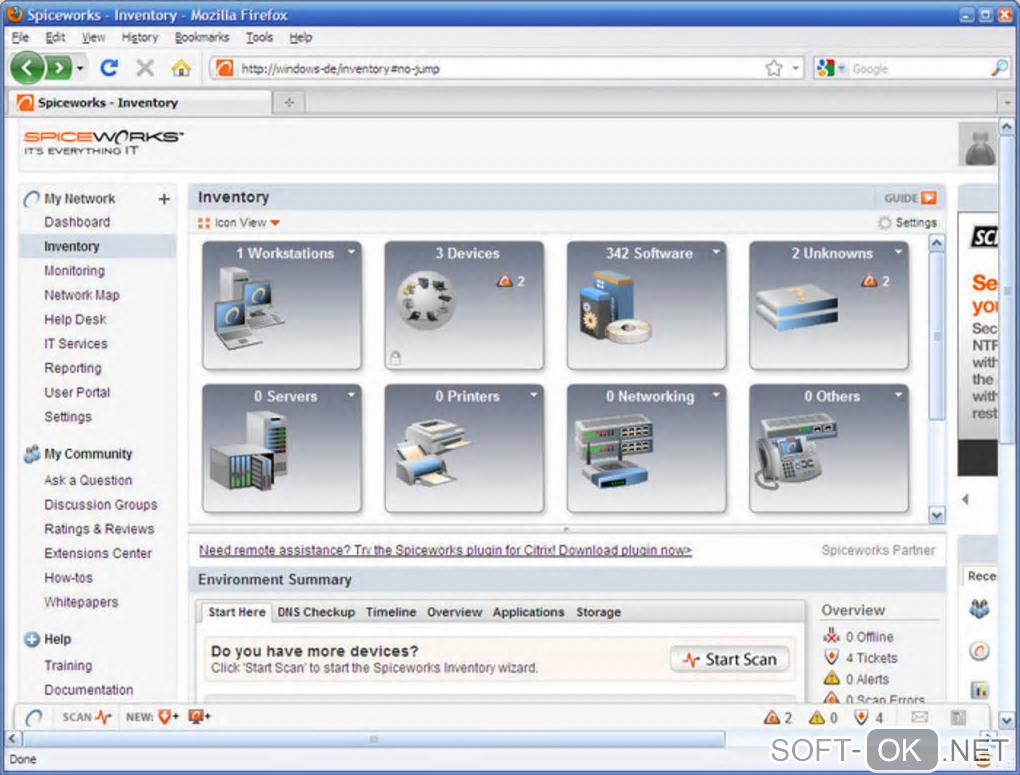
Task: Open the bottom bar mail envelope icon
Action: point(919,717)
